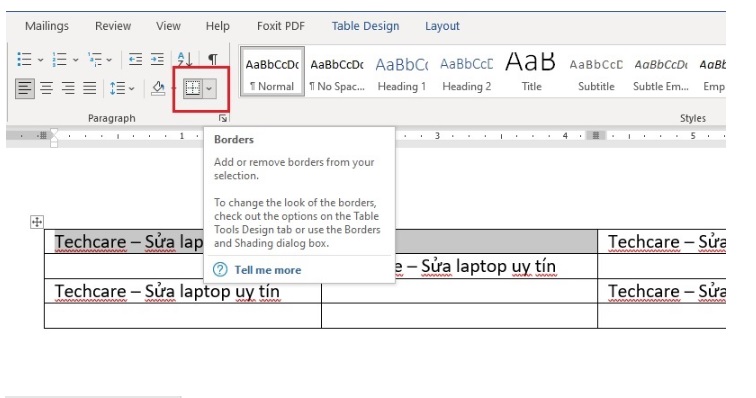
Task: Open the Tell me more link
Action: click(268, 270)
